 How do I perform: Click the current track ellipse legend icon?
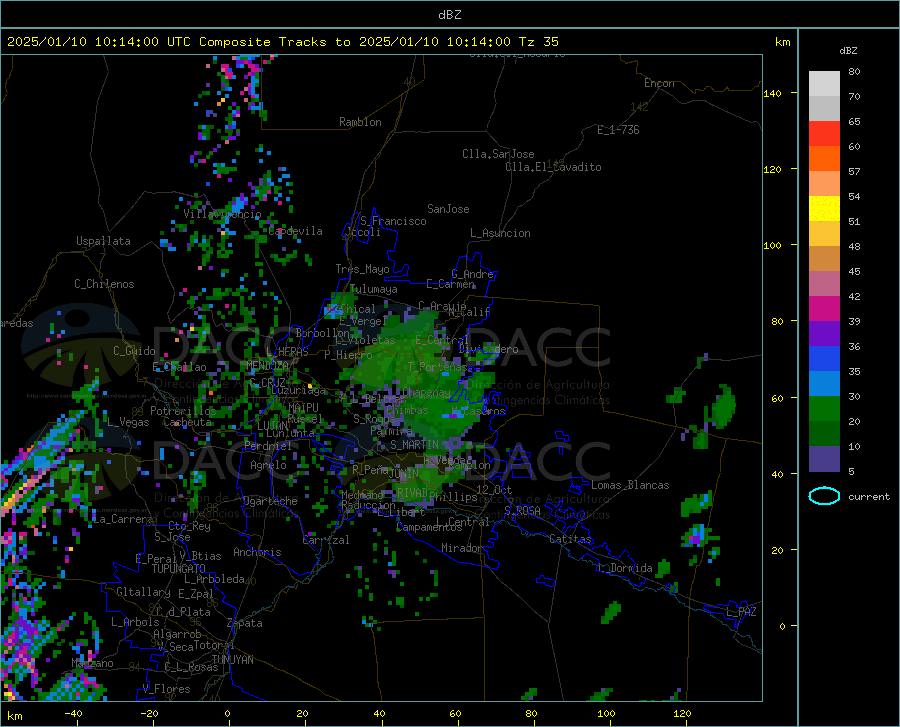click(x=824, y=496)
